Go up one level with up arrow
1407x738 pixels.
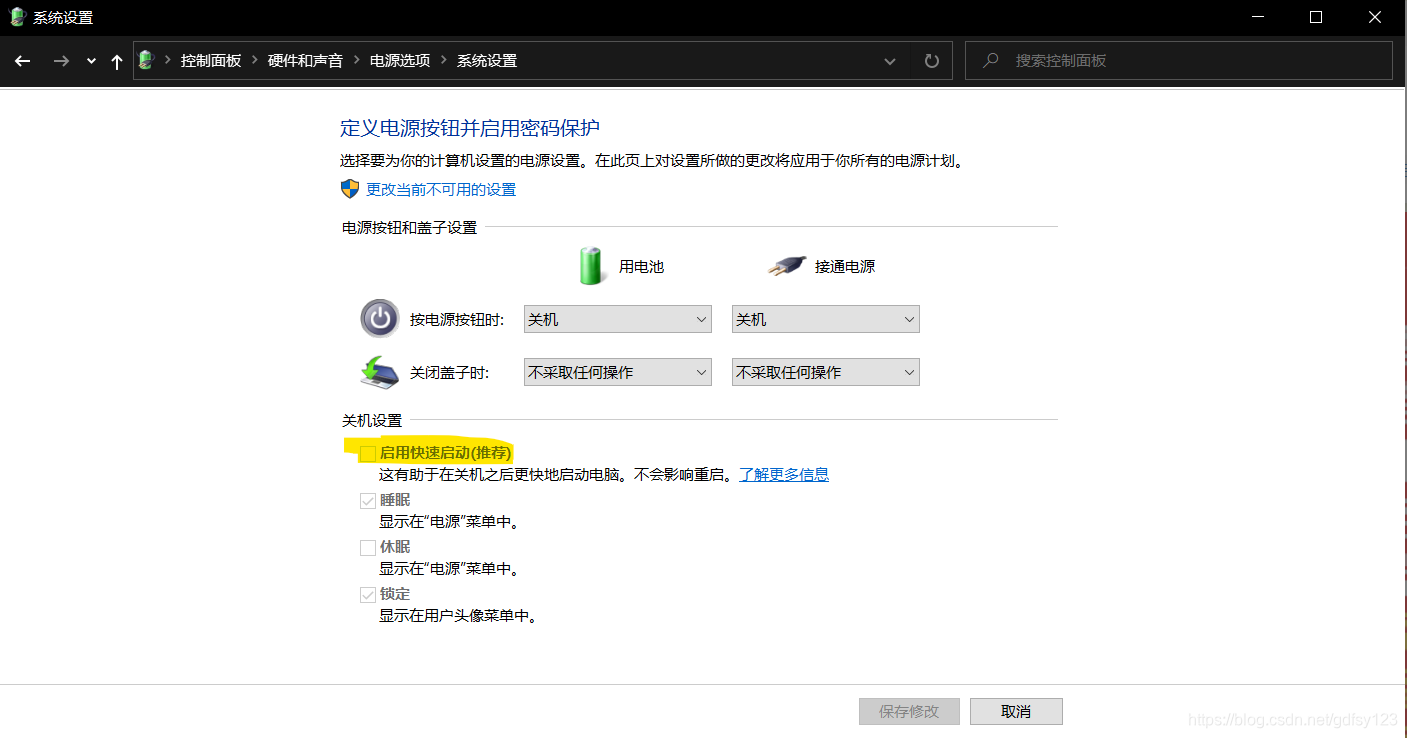pos(117,61)
